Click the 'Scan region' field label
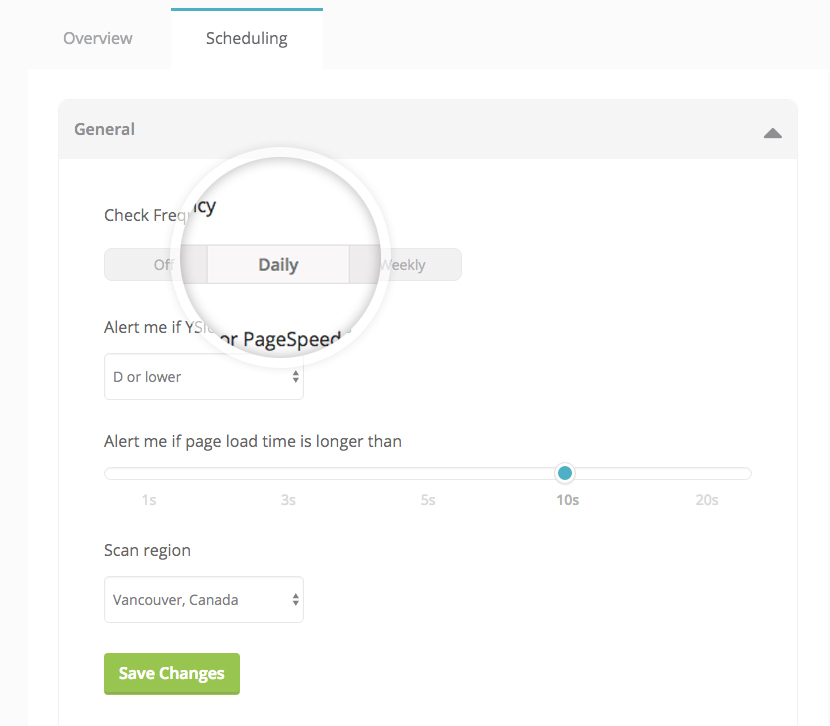 [147, 551]
